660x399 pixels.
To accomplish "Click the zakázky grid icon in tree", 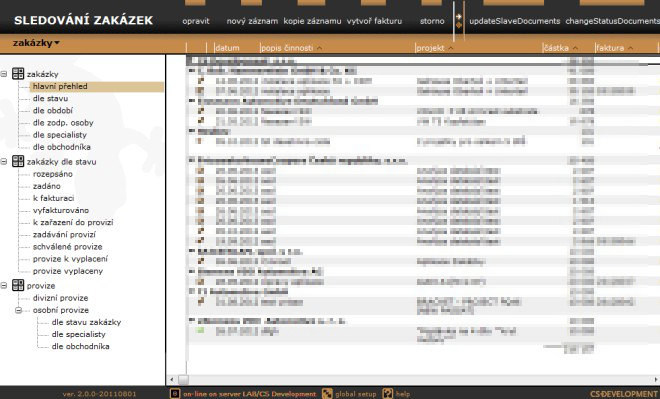I will [x=18, y=74].
